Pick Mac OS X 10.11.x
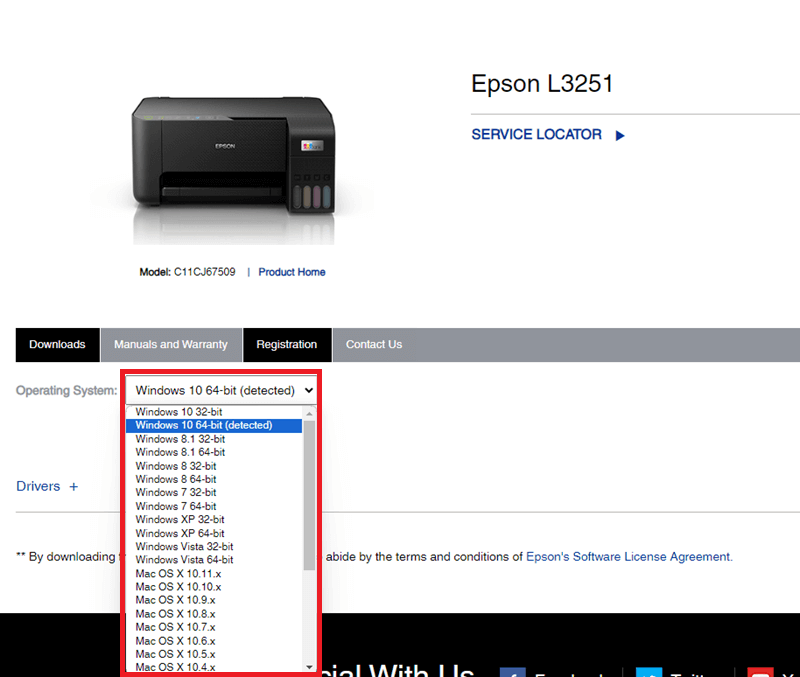 tap(214, 573)
